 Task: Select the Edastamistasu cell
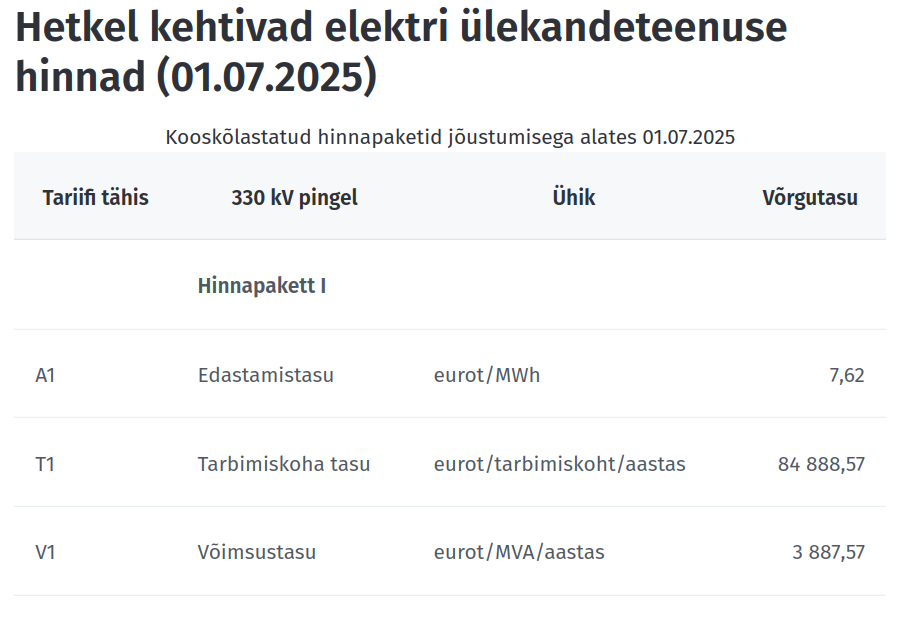[266, 375]
